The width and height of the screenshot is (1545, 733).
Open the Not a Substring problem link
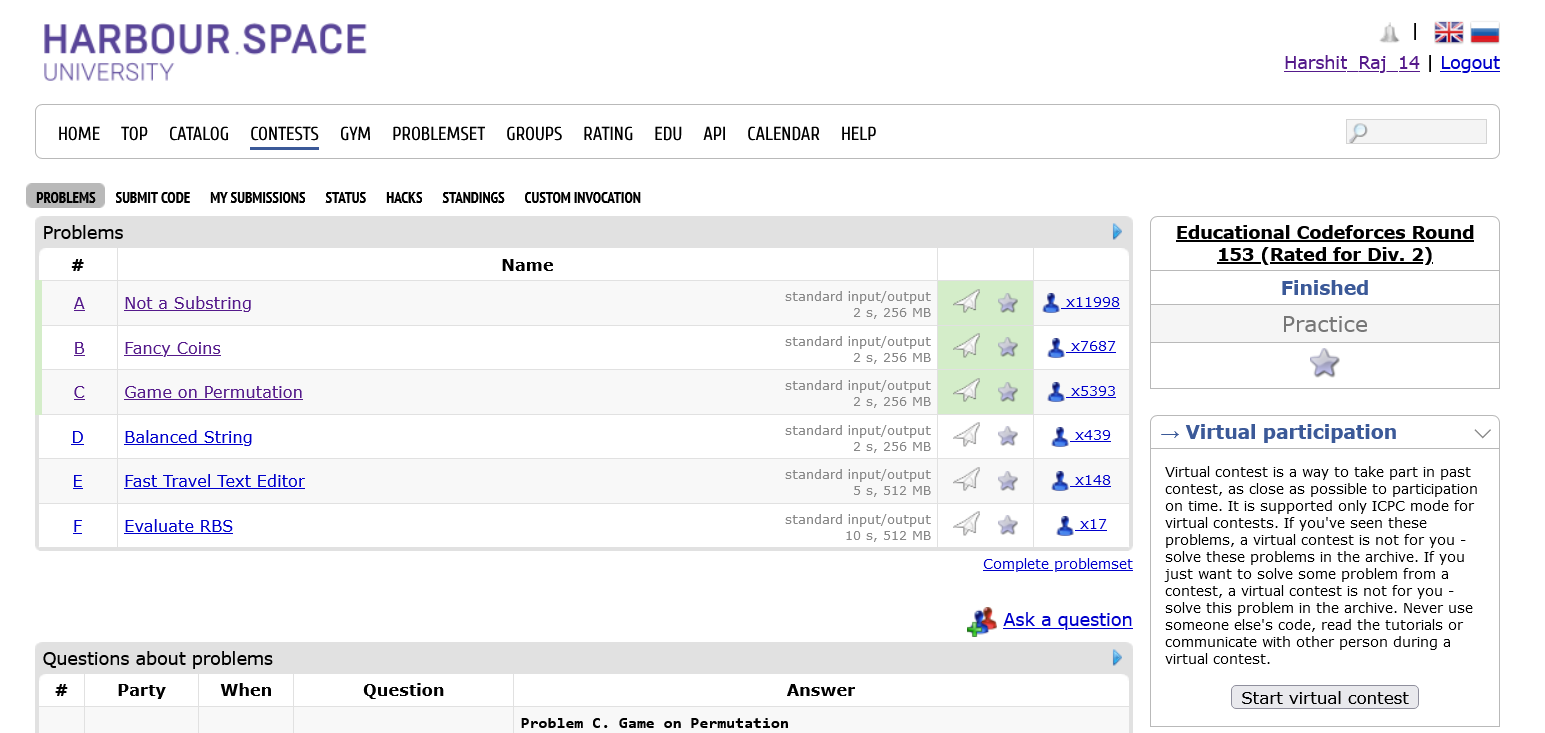coord(188,303)
